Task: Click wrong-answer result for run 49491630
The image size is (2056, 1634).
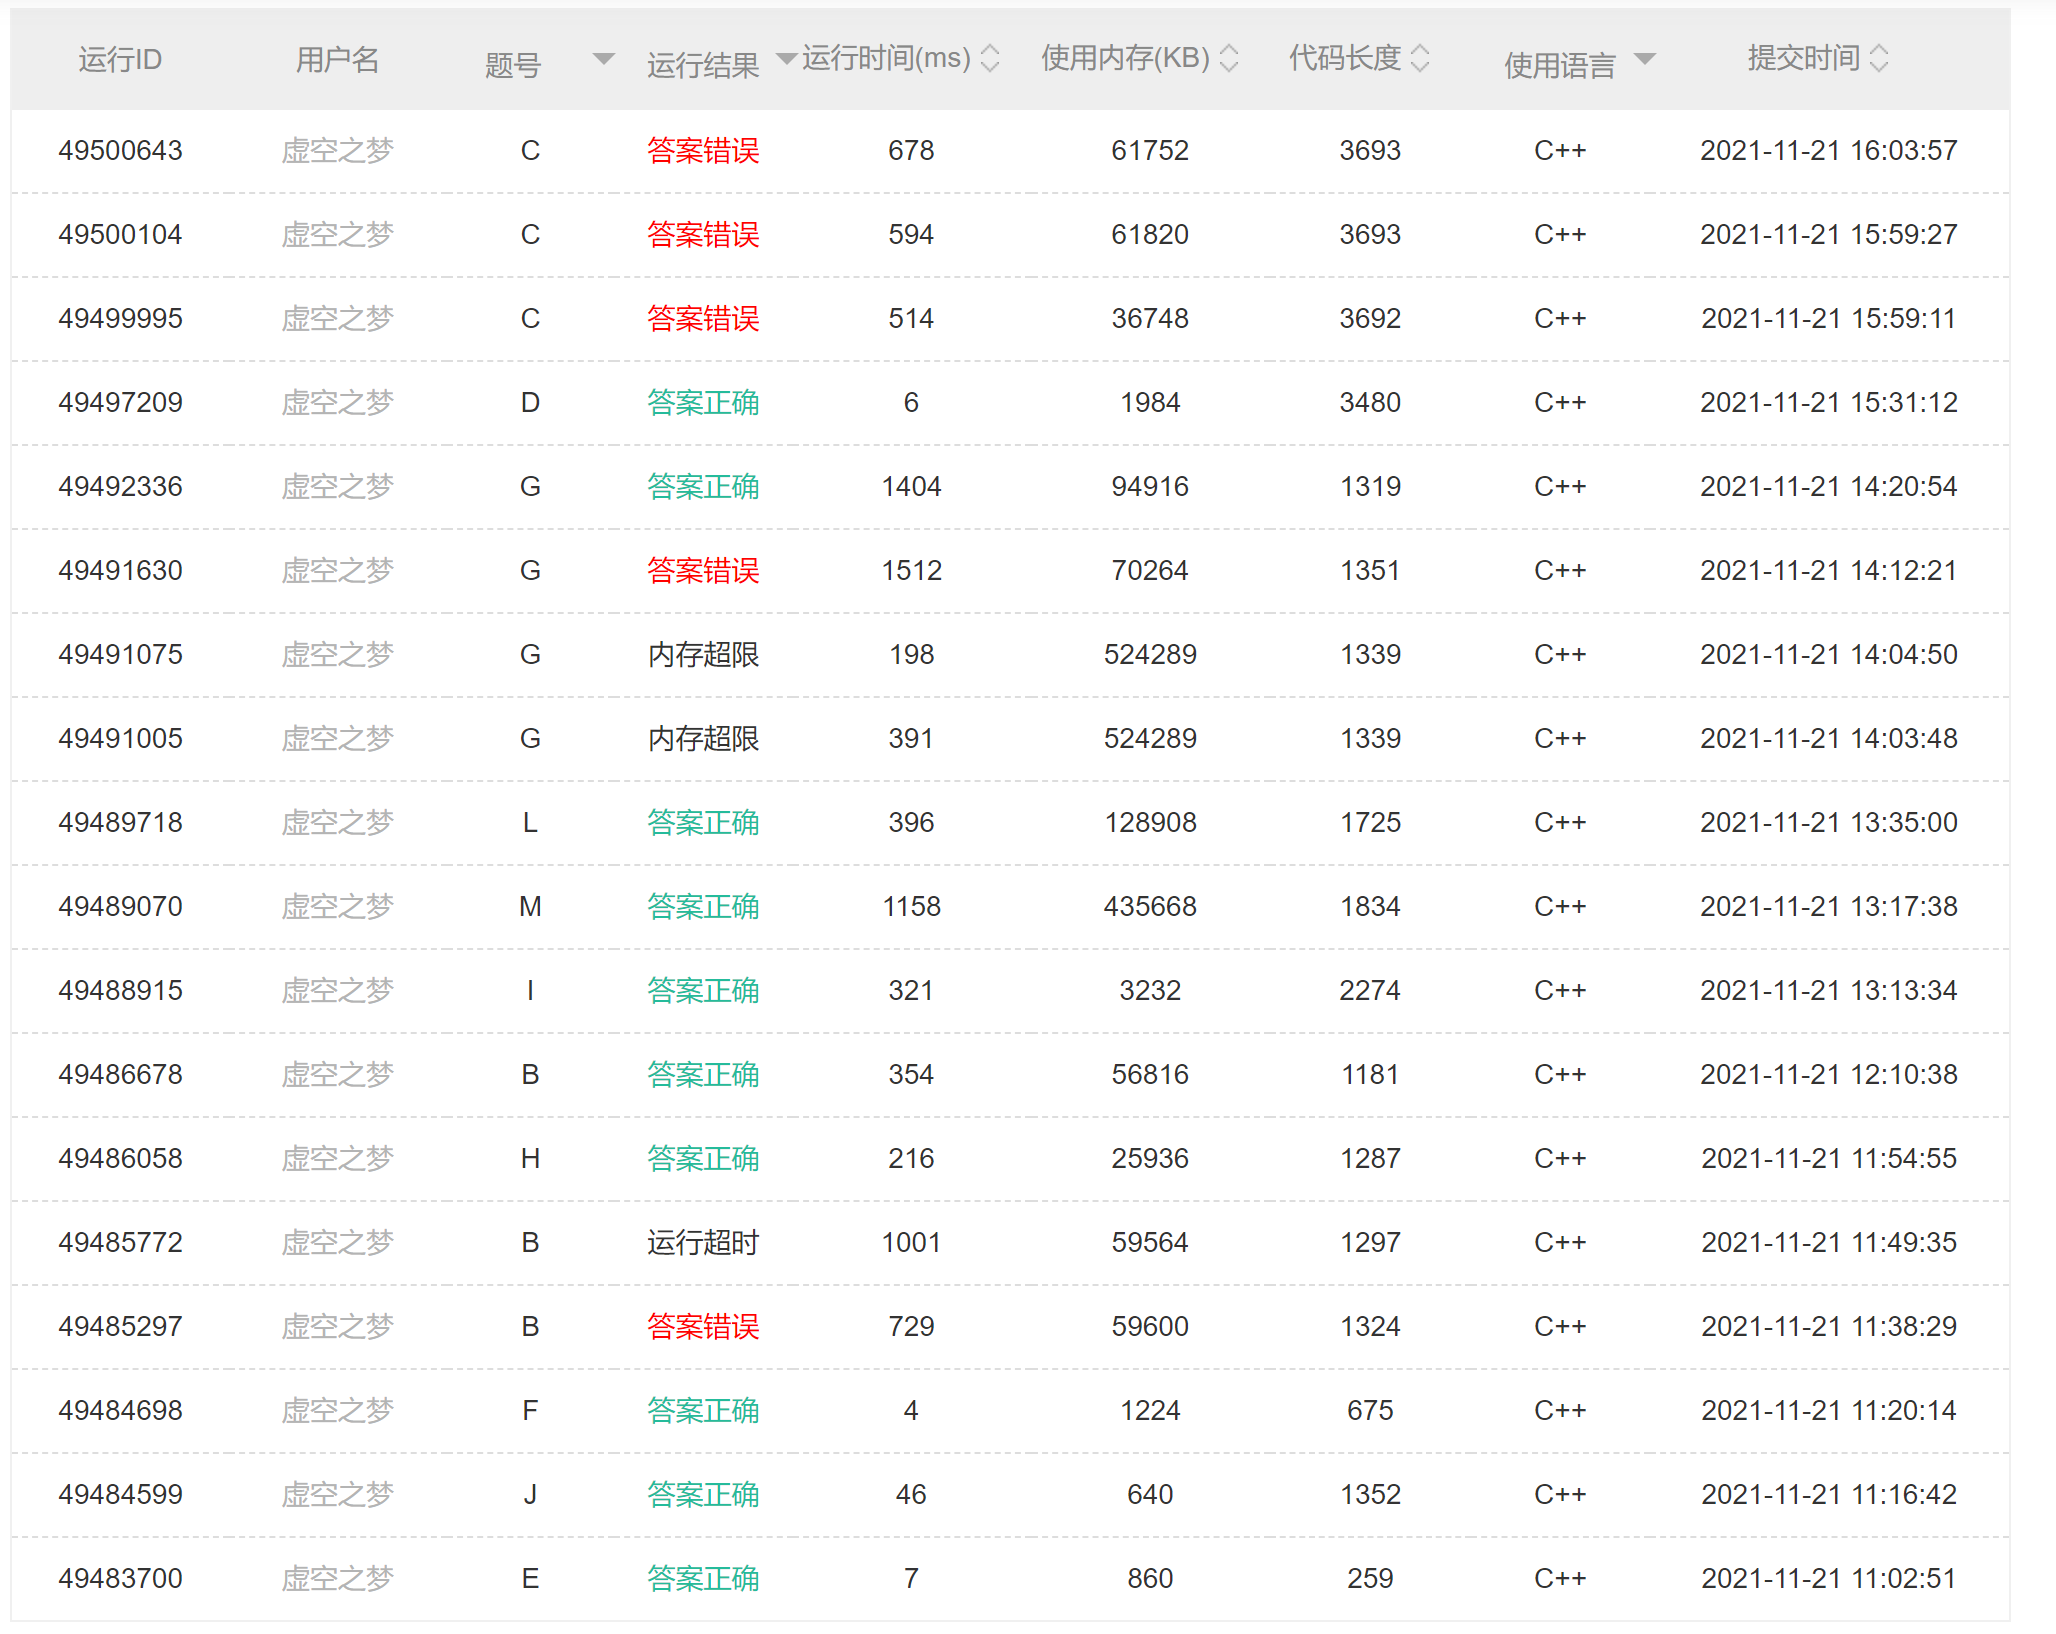Action: pyautogui.click(x=702, y=570)
